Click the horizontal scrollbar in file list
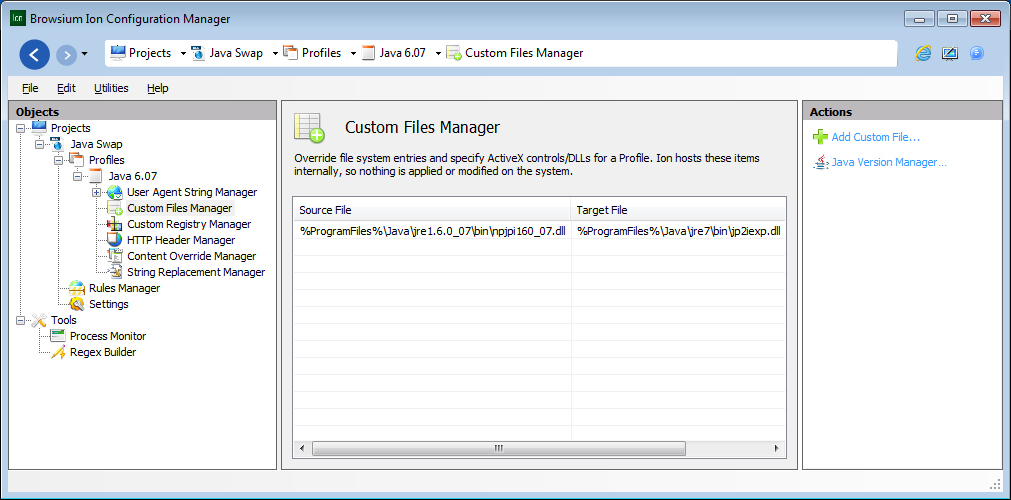 tap(497, 449)
